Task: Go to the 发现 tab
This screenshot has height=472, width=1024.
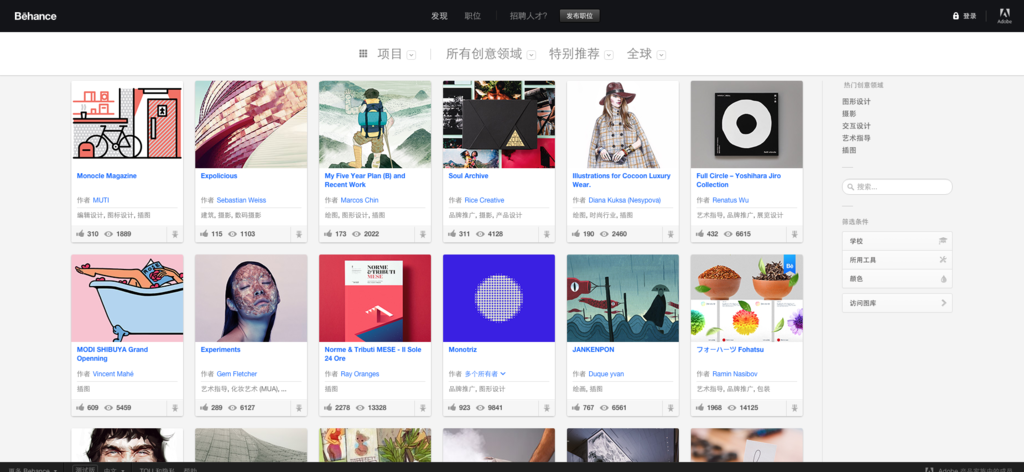Action: click(x=439, y=16)
